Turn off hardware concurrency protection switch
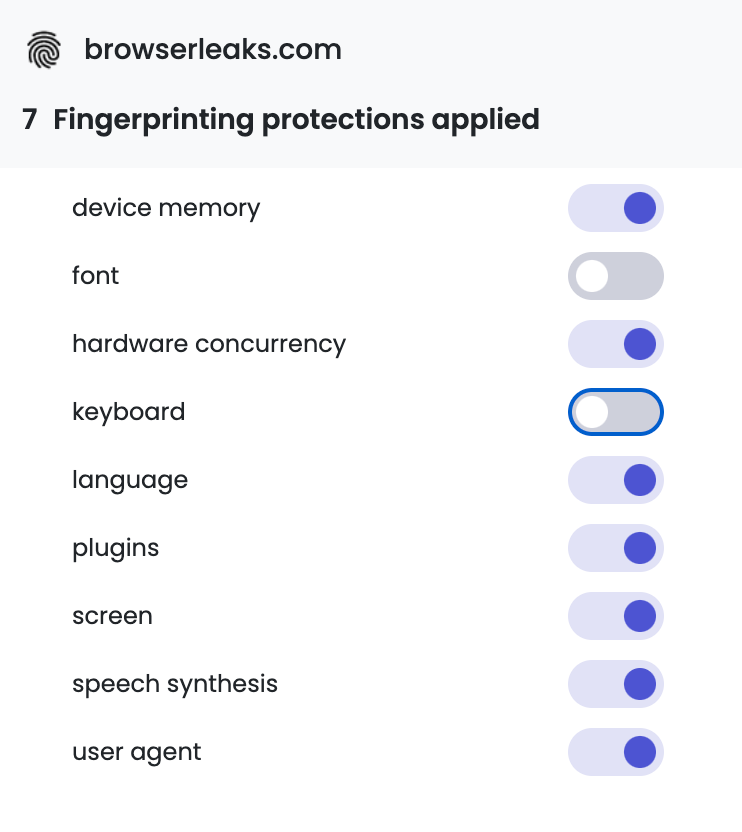742x832 pixels. click(x=616, y=344)
